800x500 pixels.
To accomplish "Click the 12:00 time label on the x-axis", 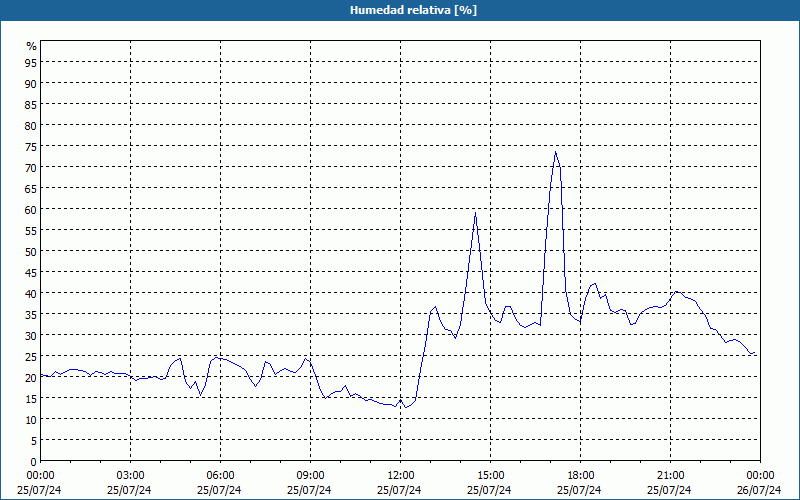I will coord(401,476).
